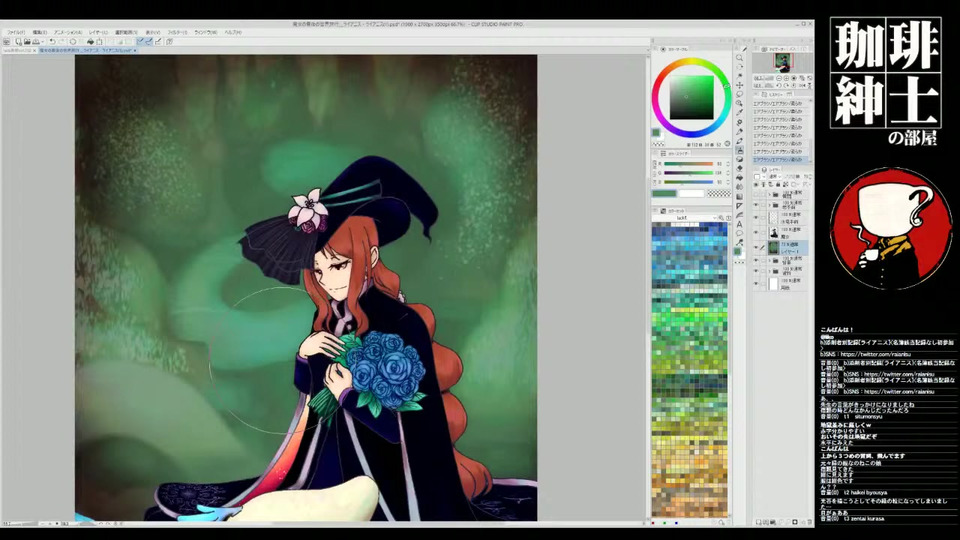Toggle visibility of the transparent-thumbnail layer
Screen dimensions: 960x540
[756, 218]
